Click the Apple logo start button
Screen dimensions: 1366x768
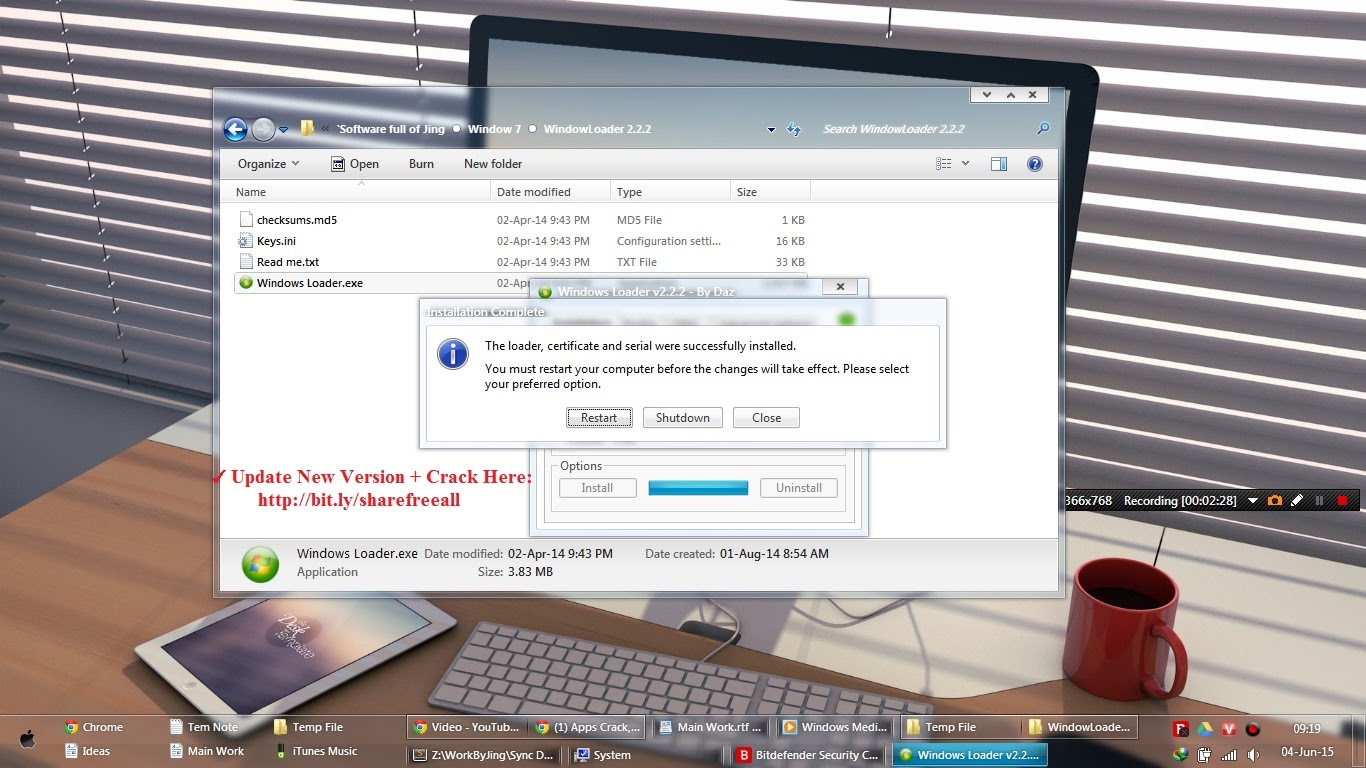(27, 739)
